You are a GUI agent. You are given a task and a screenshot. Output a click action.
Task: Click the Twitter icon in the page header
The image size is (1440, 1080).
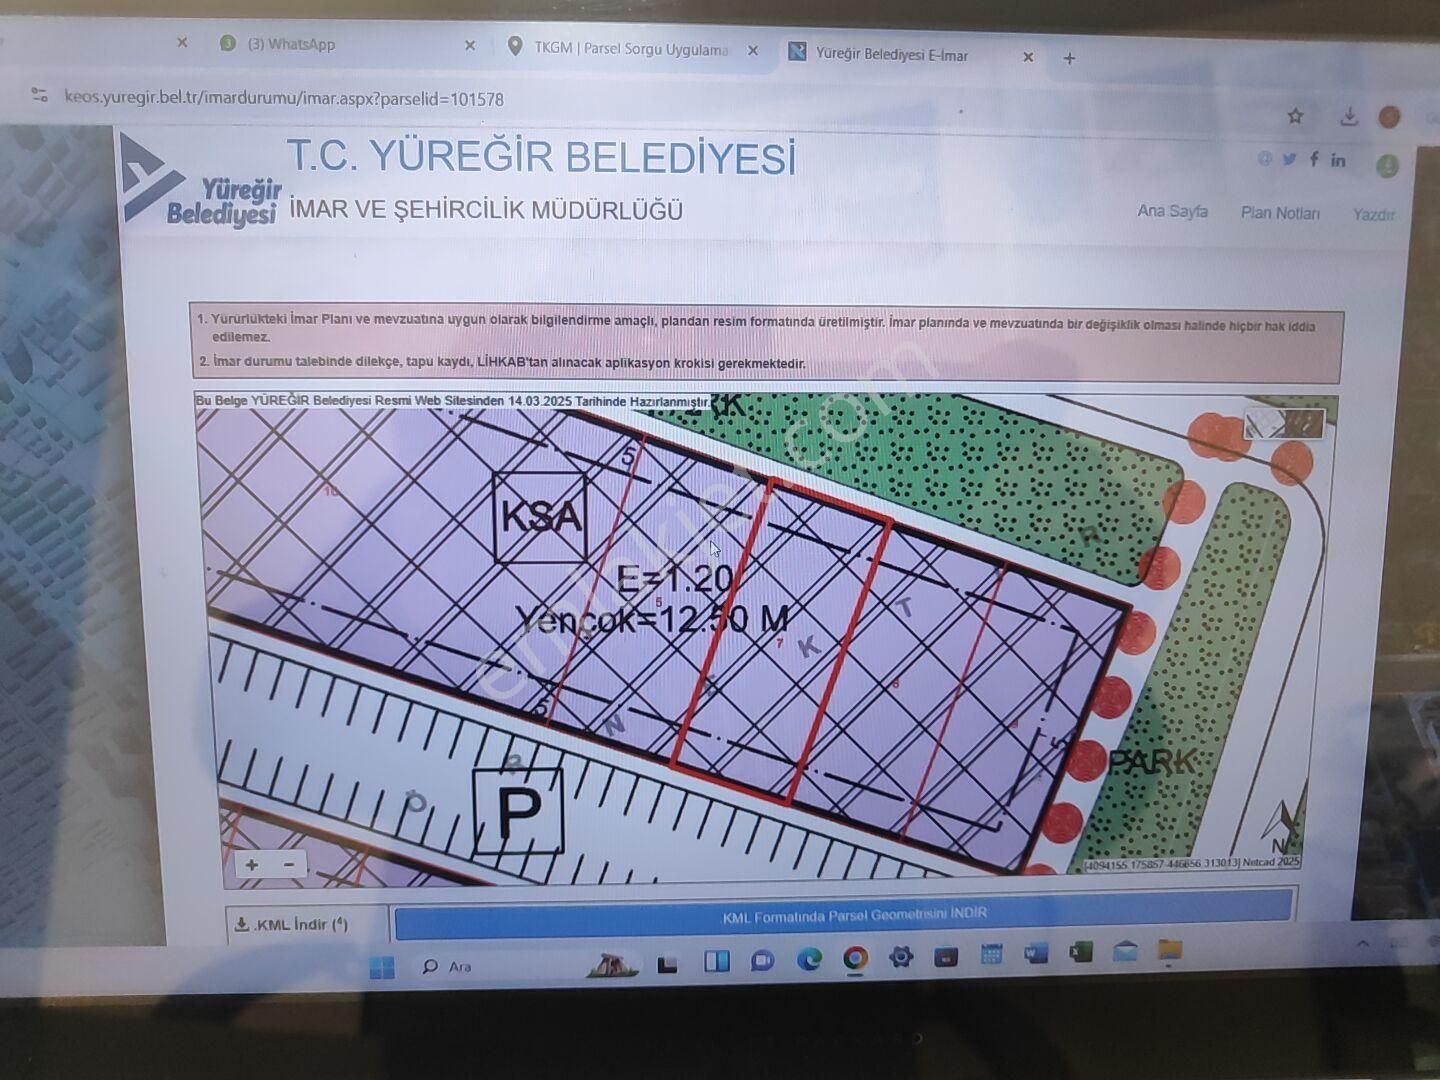pyautogui.click(x=1289, y=159)
